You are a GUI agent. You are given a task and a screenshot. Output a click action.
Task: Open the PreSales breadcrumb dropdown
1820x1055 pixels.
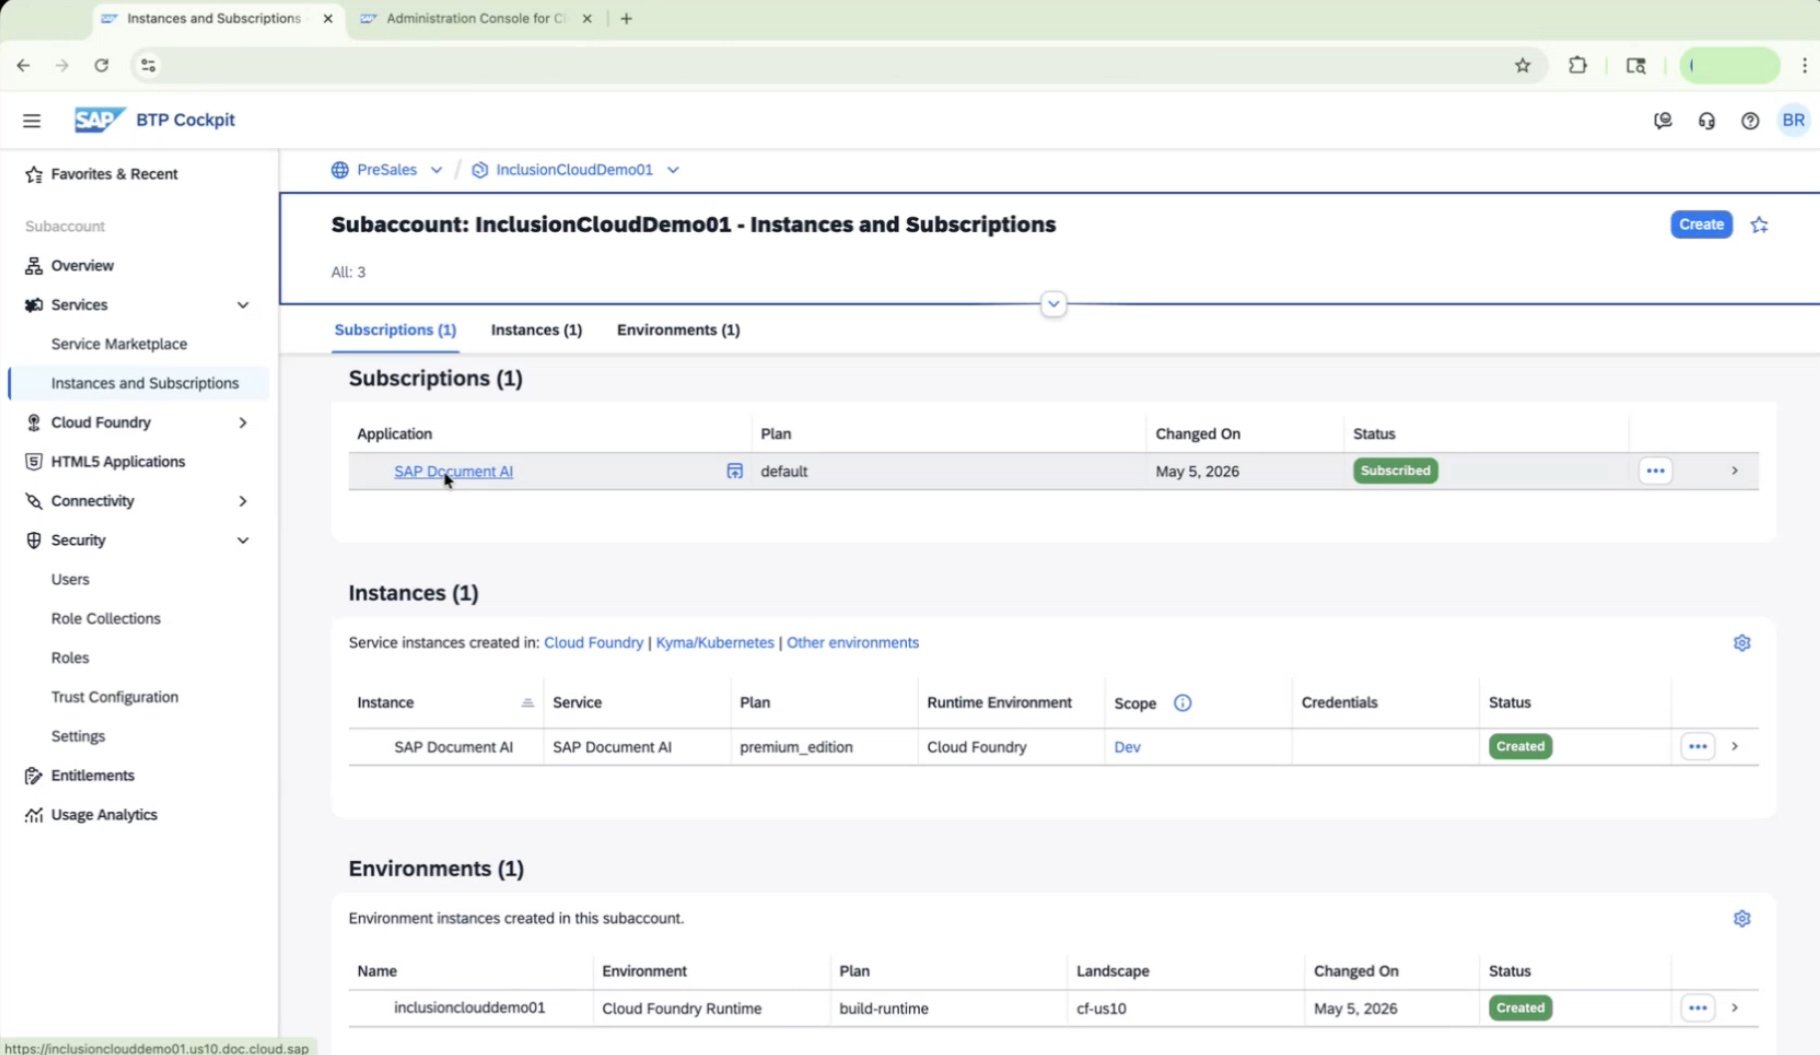click(436, 170)
